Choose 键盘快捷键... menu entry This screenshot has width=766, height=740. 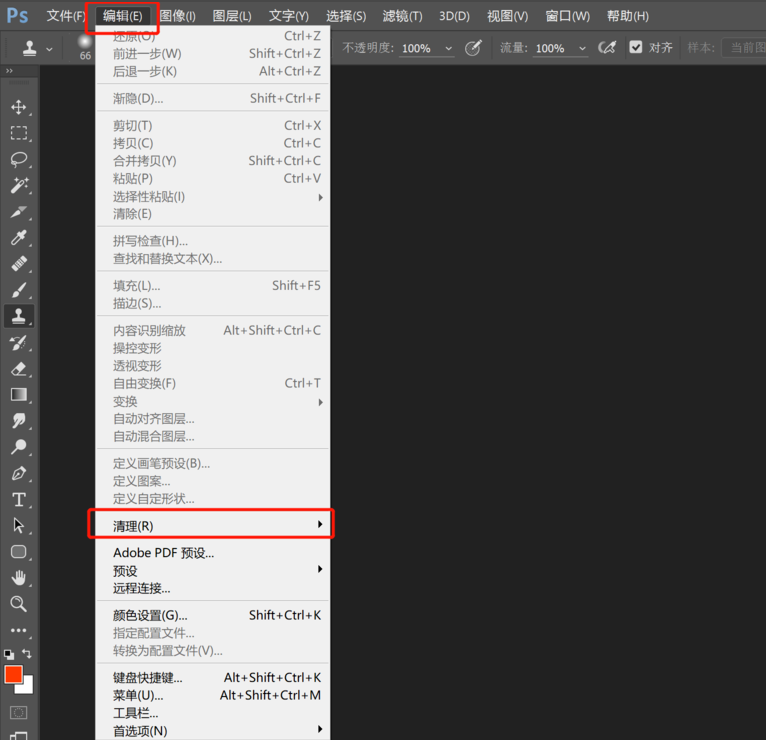coord(213,677)
